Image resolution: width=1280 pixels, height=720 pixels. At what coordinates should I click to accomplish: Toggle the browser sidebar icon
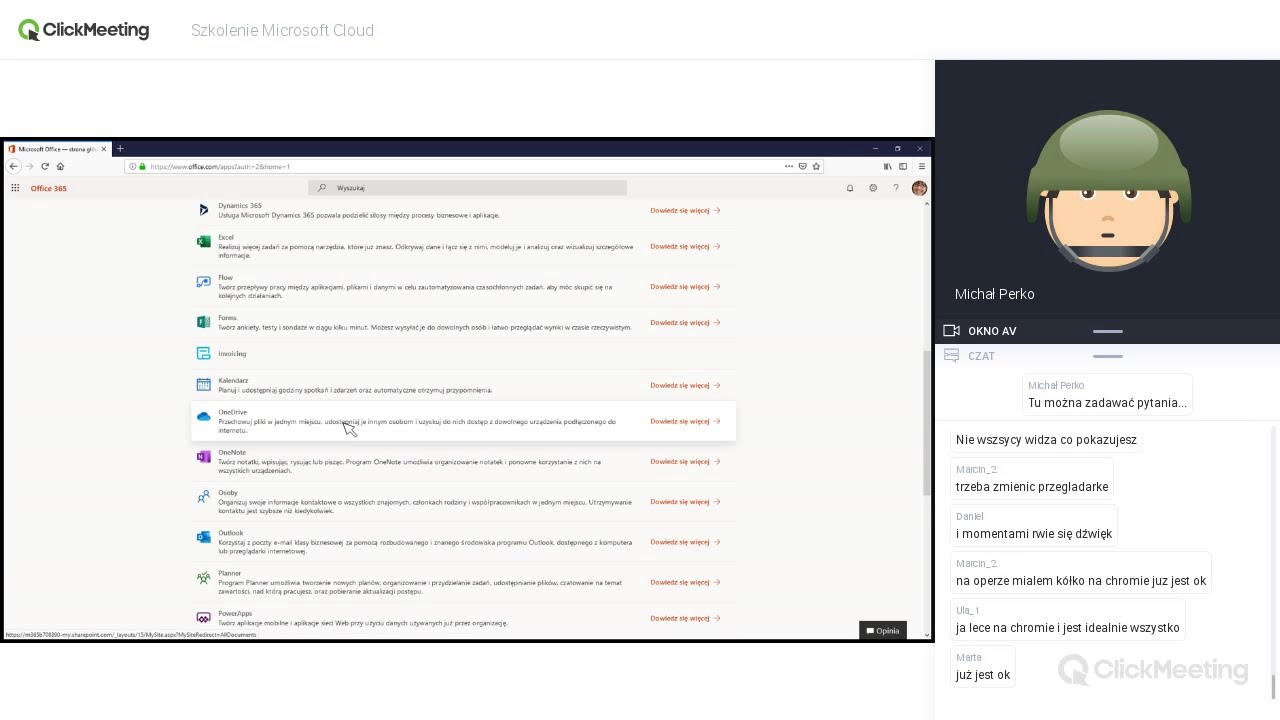903,166
